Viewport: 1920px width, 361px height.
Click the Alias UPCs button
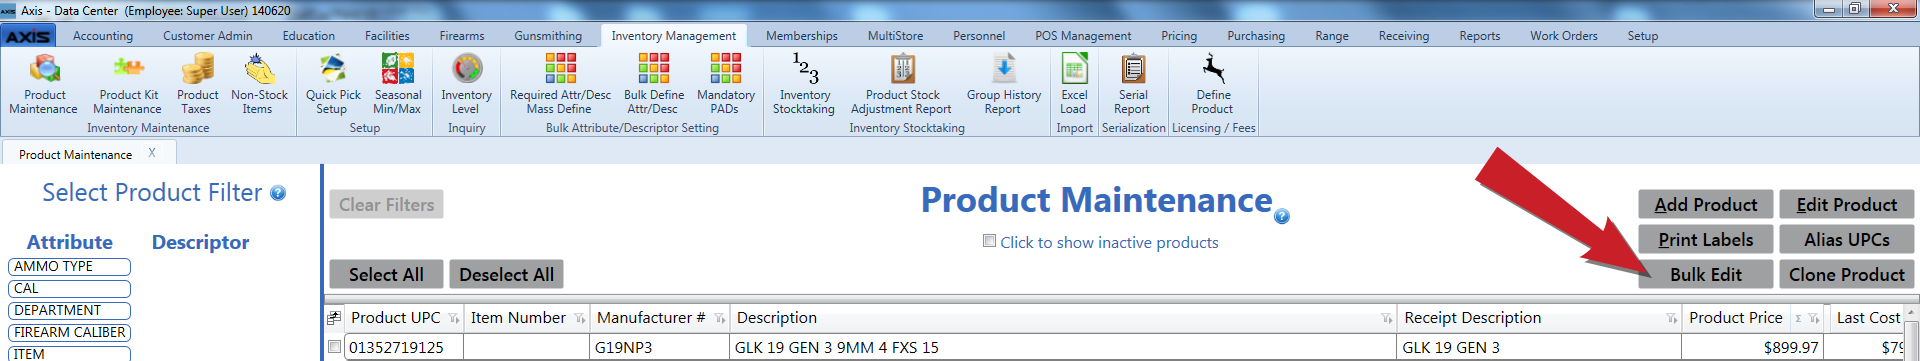point(1846,239)
